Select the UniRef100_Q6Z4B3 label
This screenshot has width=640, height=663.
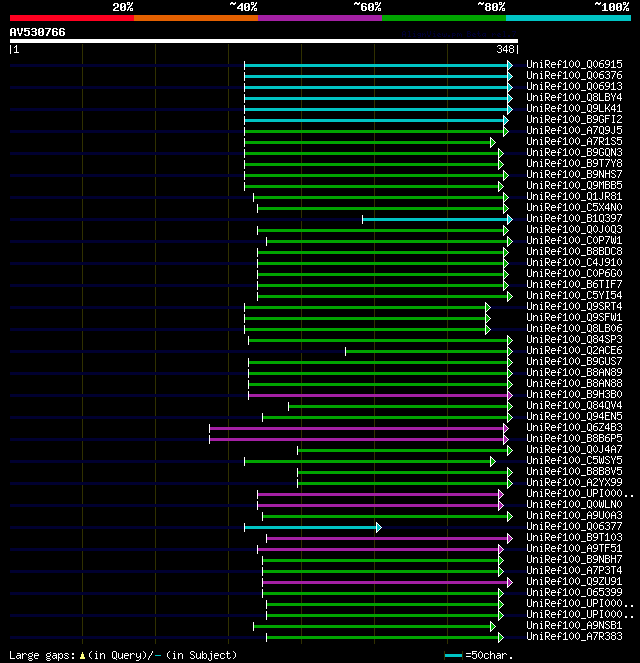(x=574, y=427)
